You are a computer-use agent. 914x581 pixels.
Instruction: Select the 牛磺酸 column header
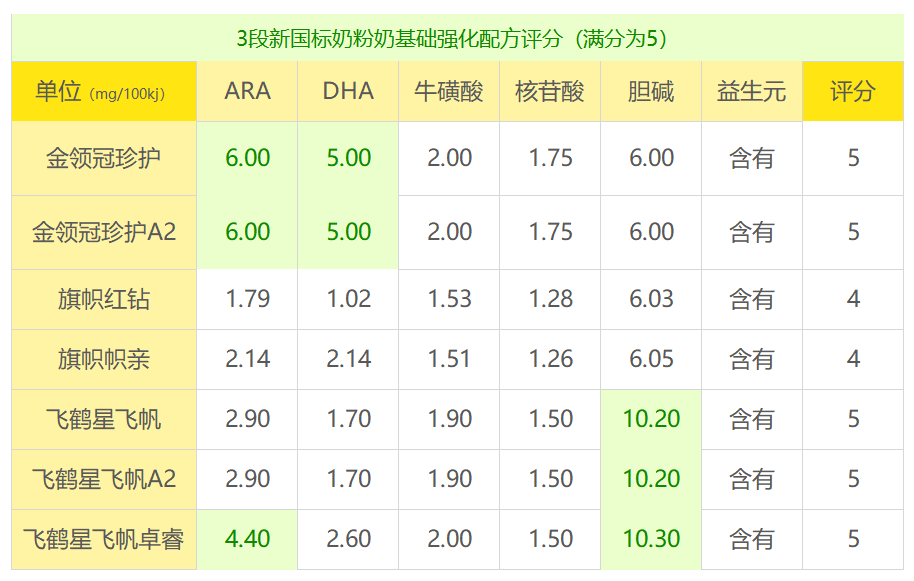tap(449, 92)
